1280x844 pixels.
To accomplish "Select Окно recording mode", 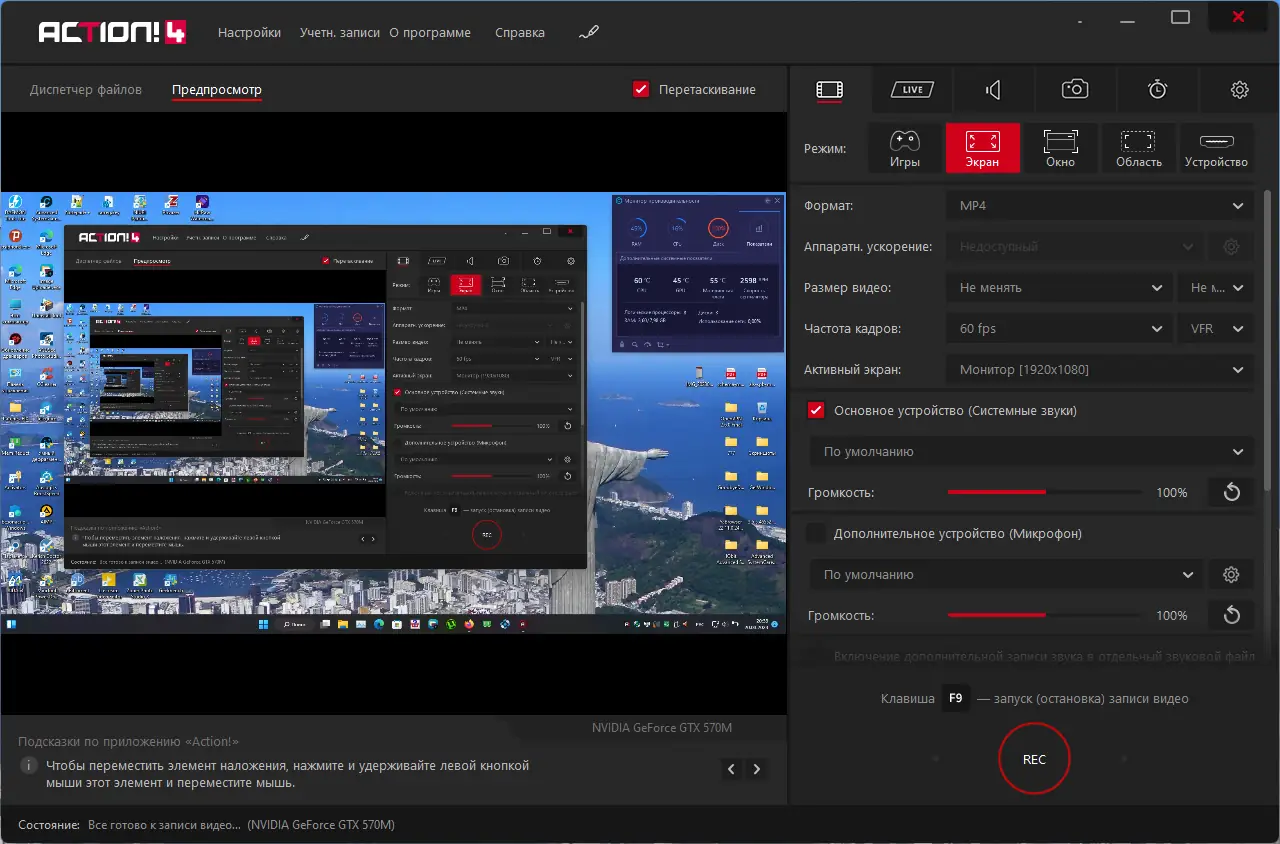I will tap(1060, 148).
